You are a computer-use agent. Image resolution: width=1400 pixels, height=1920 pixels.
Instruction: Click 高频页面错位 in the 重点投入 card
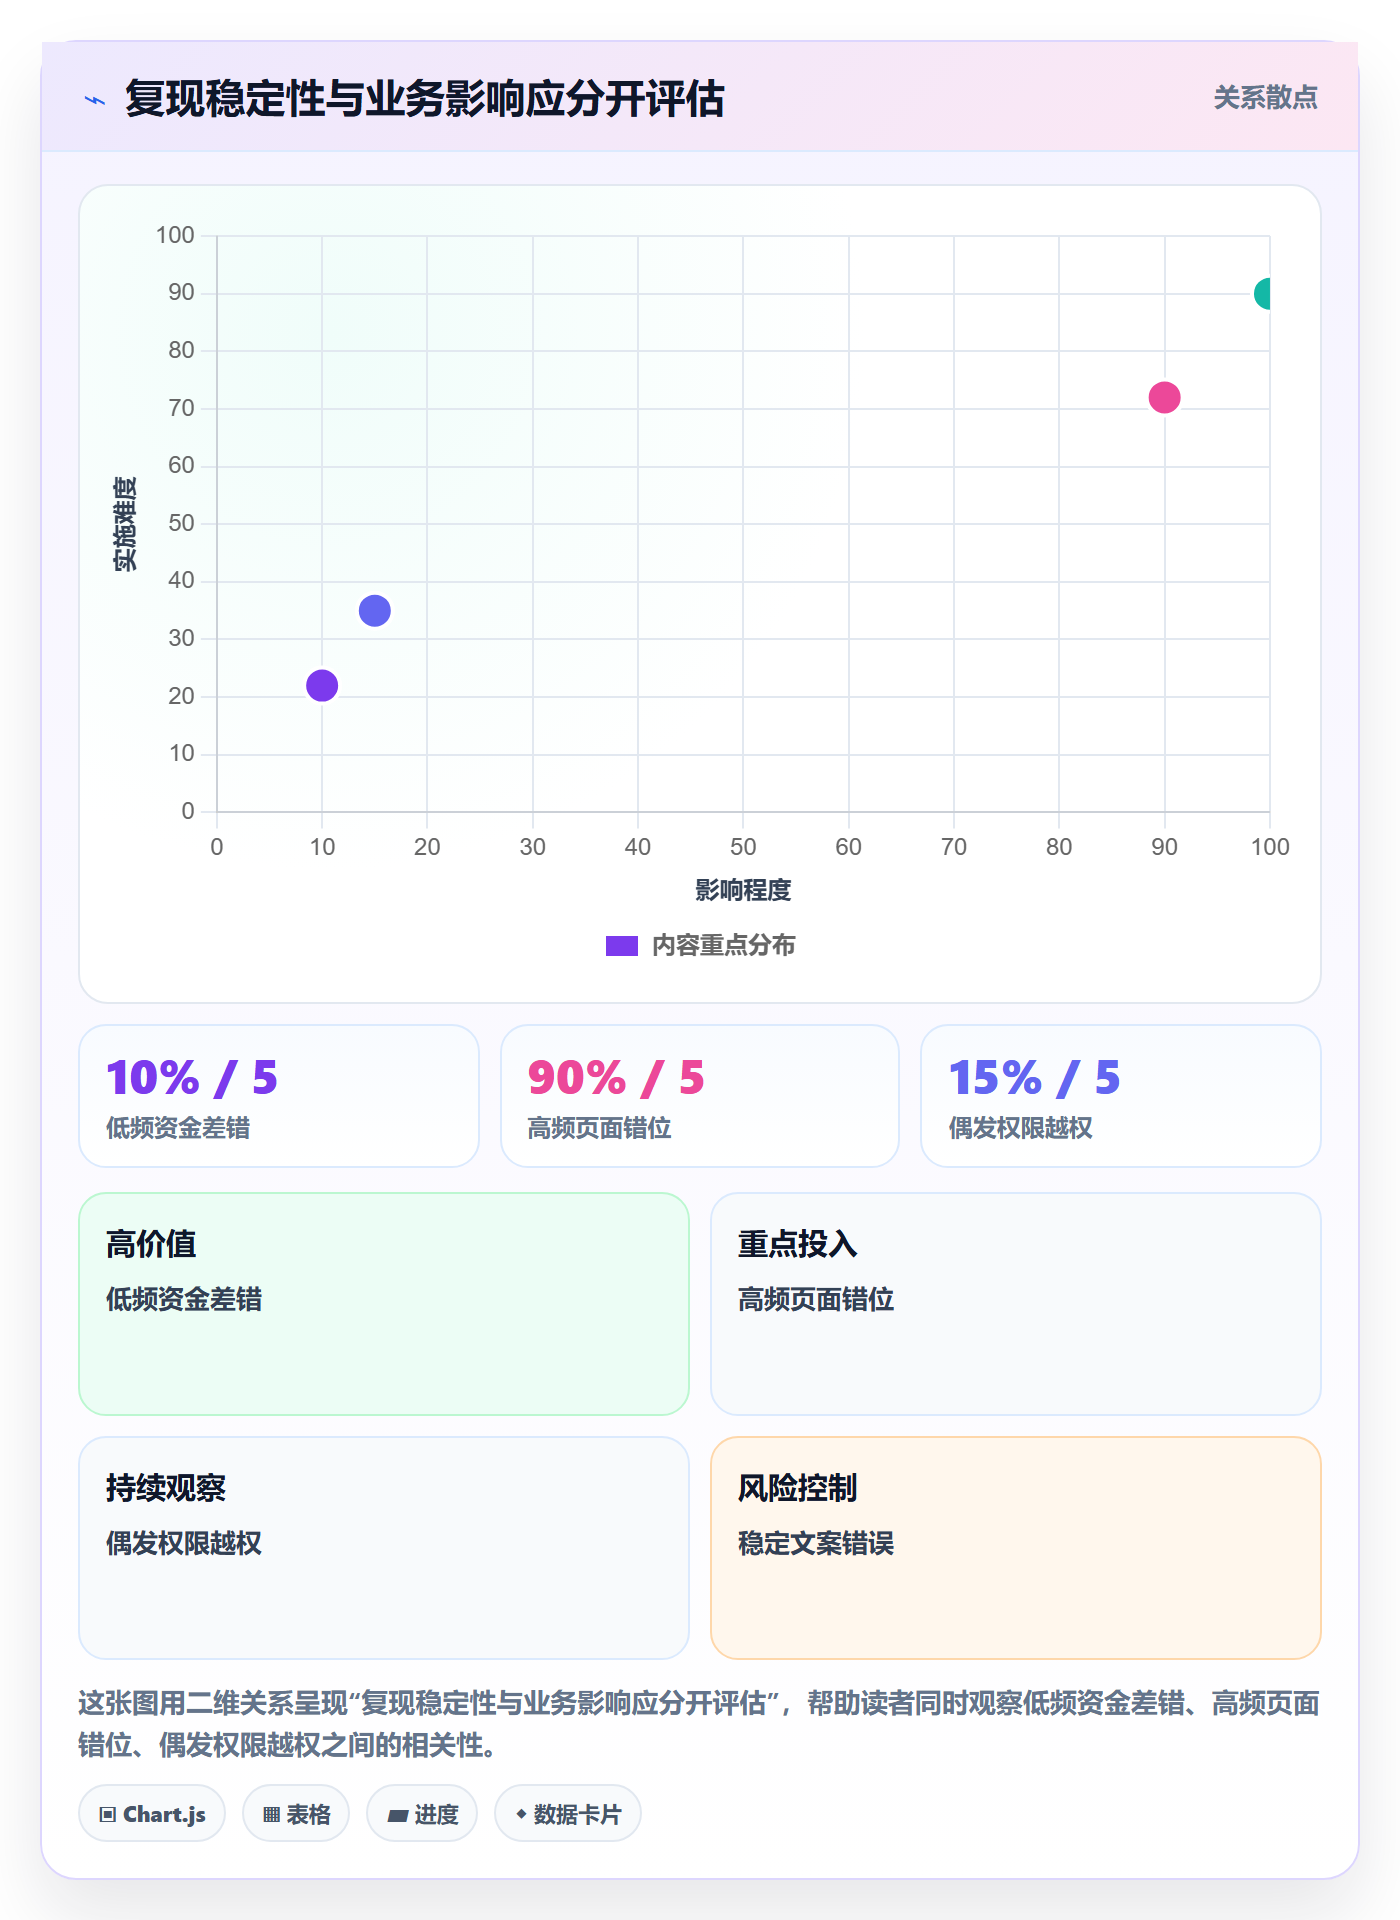[x=816, y=1299]
